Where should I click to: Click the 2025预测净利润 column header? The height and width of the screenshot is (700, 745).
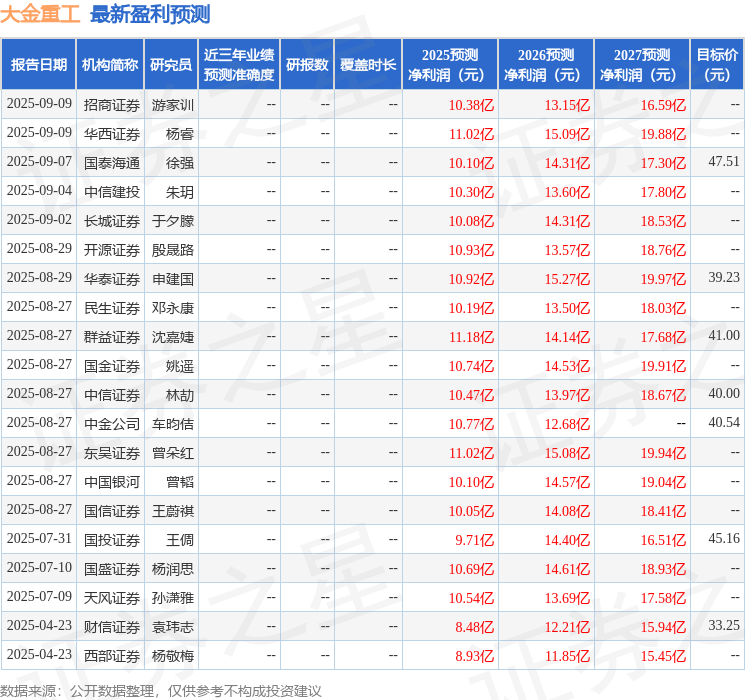pyautogui.click(x=450, y=65)
